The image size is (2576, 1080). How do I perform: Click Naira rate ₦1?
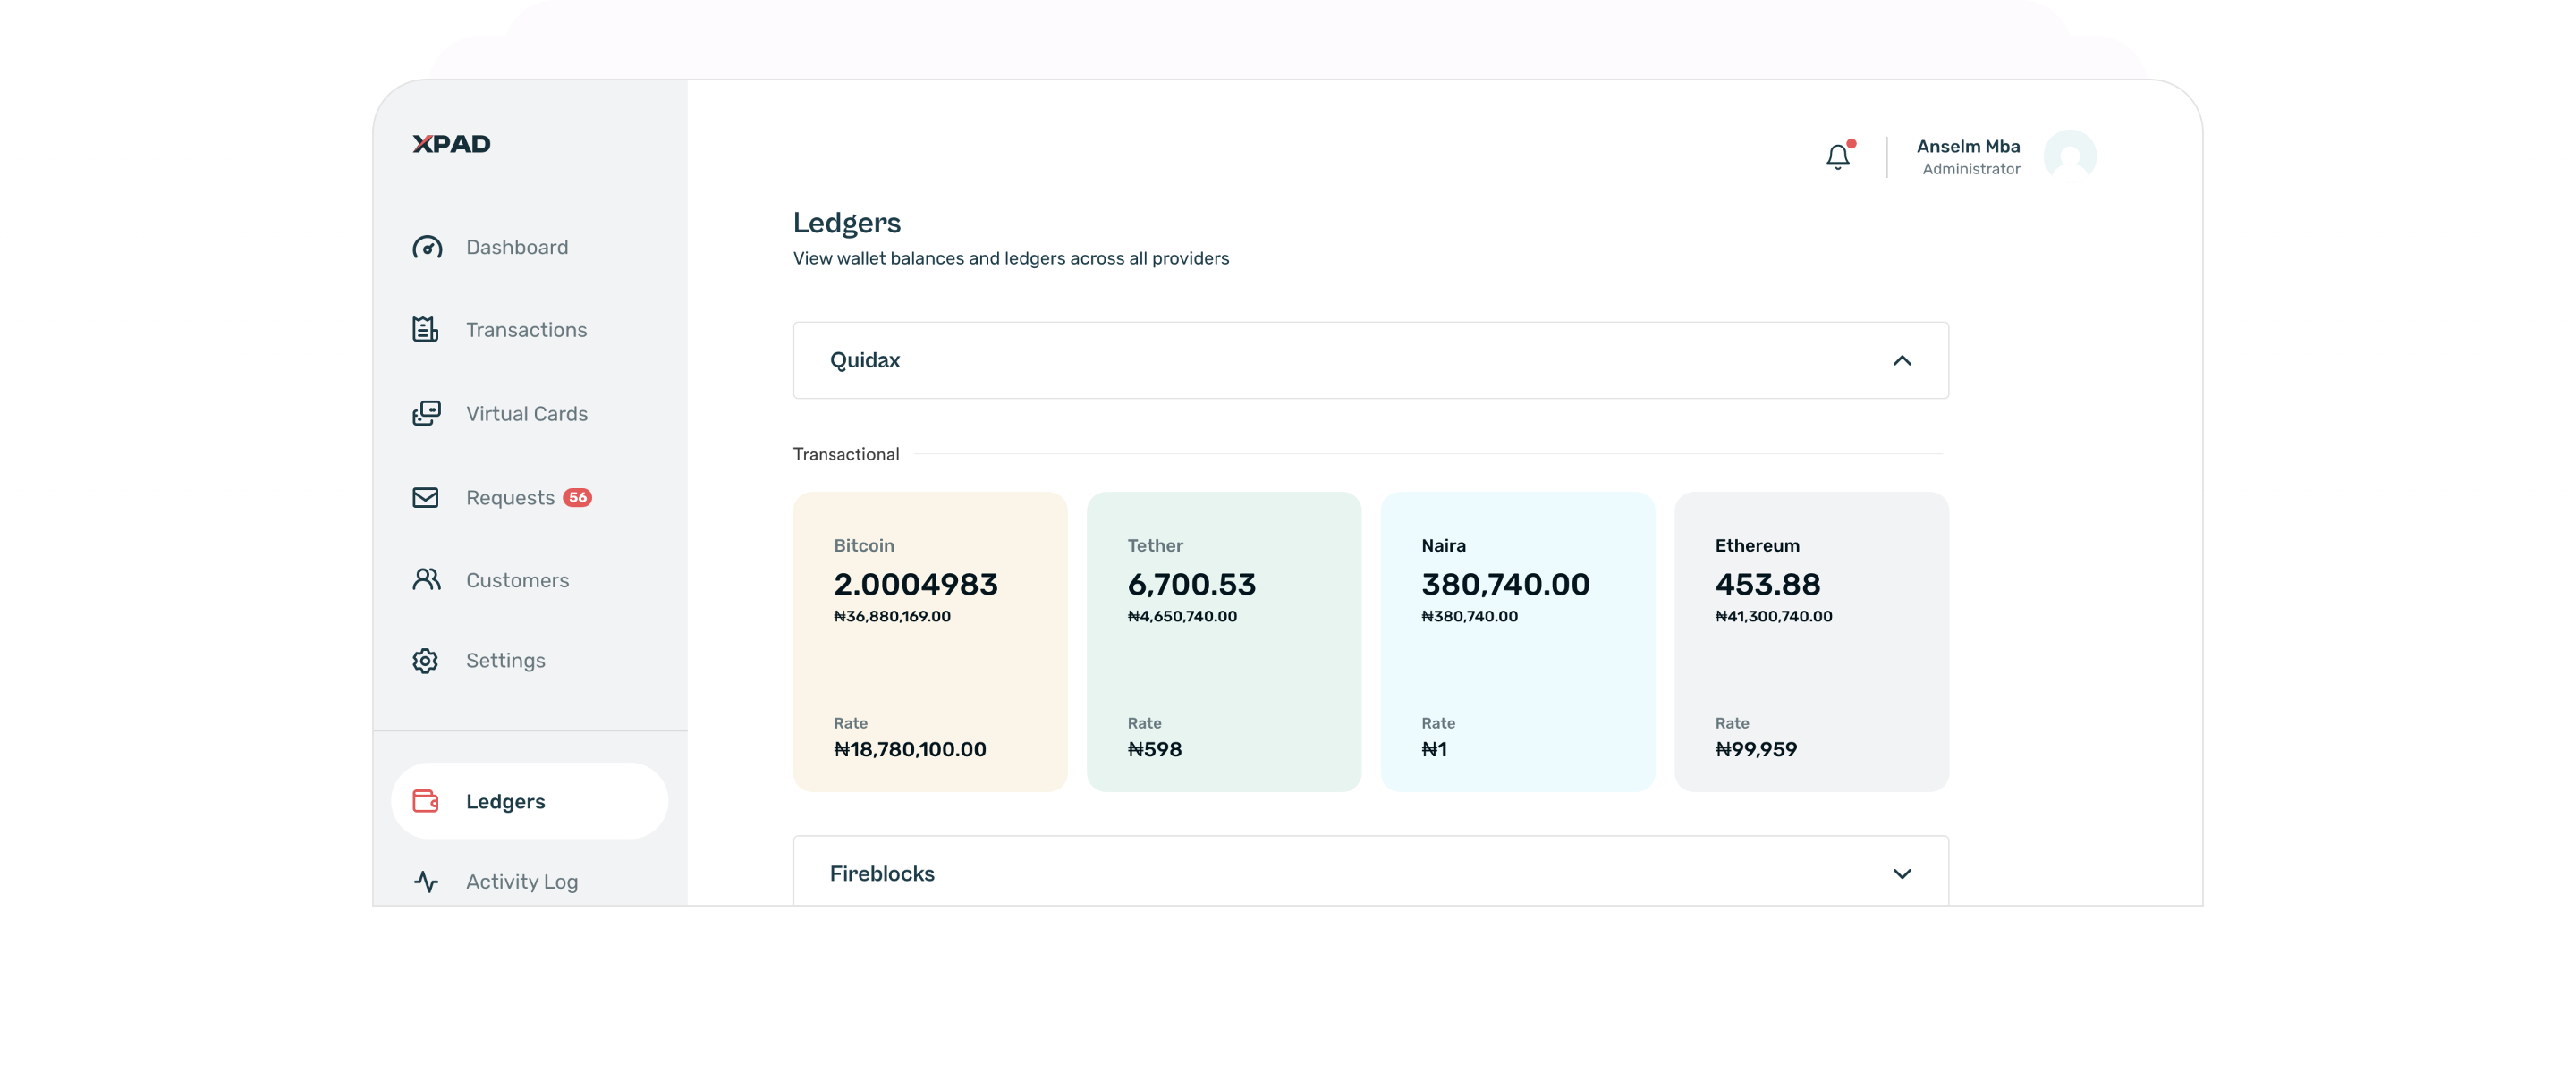(1434, 749)
